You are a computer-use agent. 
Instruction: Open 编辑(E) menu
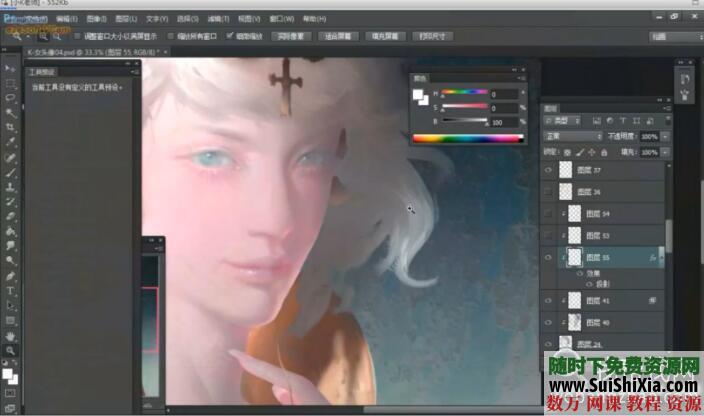coord(66,19)
